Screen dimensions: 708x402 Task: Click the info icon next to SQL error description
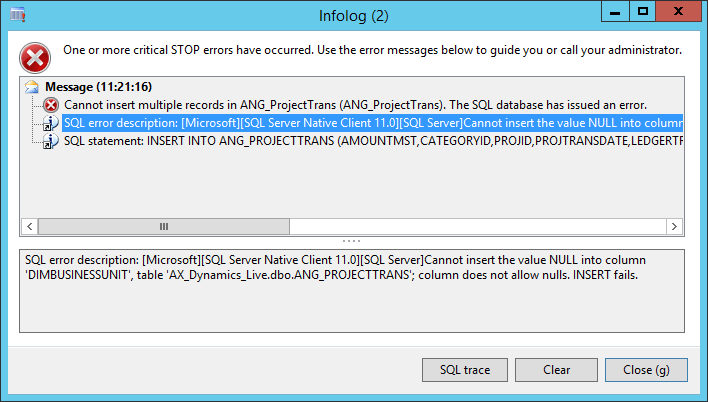click(50, 123)
